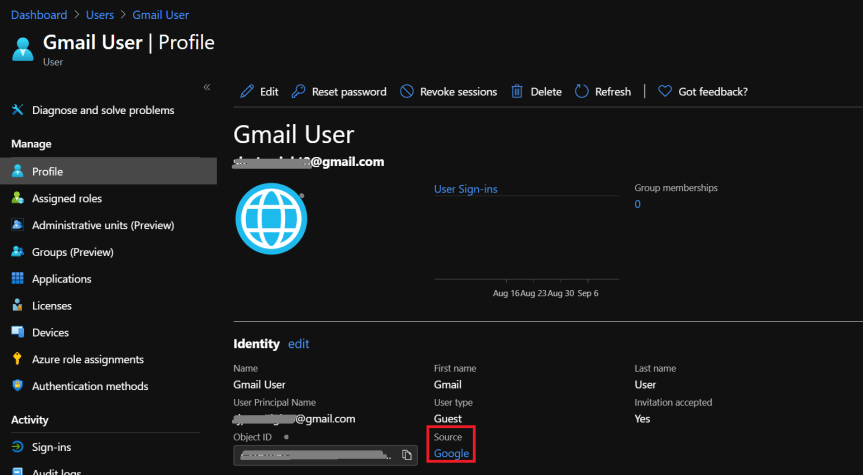Click the Revoke sessions icon
This screenshot has height=475, width=863.
[407, 92]
